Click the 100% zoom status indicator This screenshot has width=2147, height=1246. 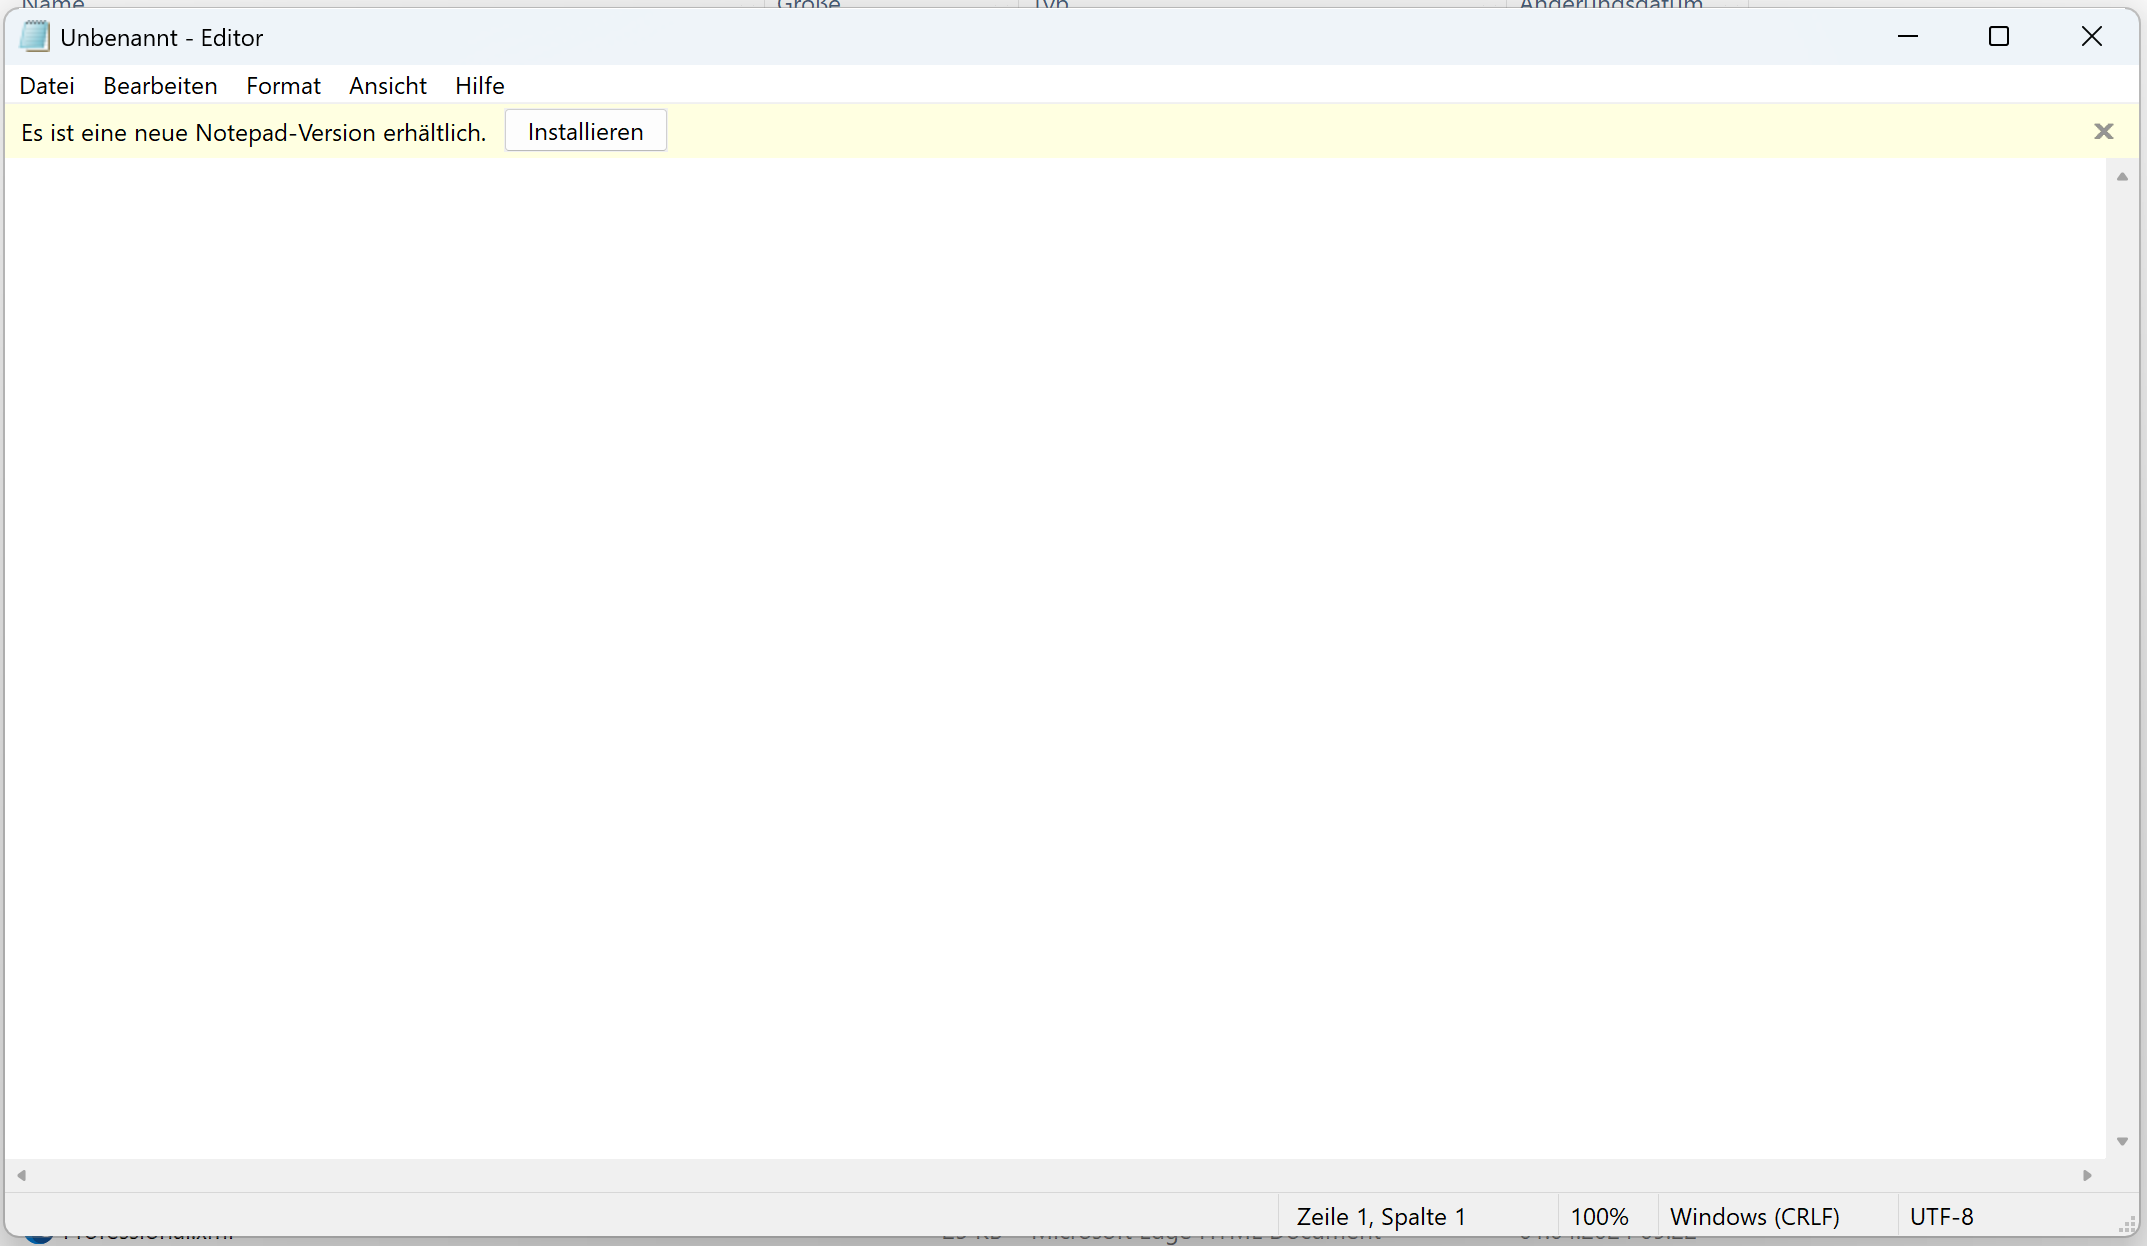[1599, 1217]
